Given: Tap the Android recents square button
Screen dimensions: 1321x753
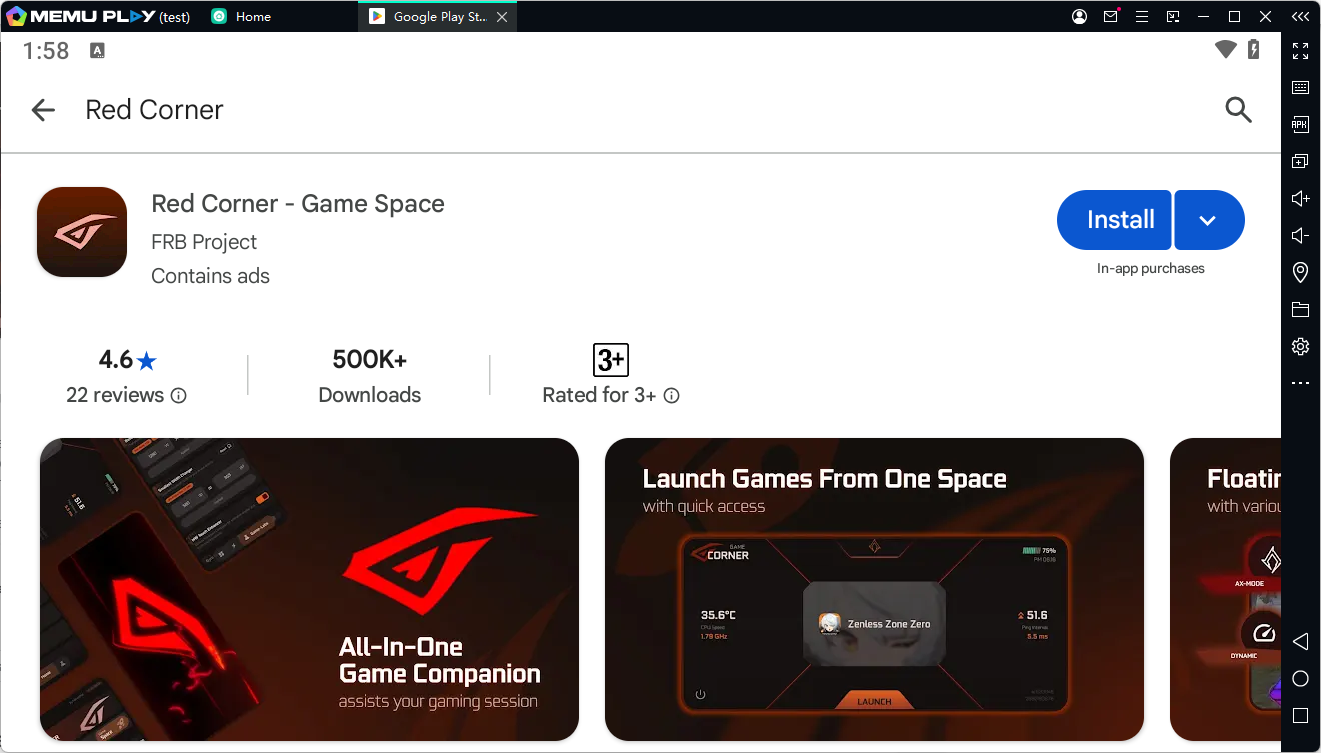Looking at the screenshot, I should pos(1300,716).
